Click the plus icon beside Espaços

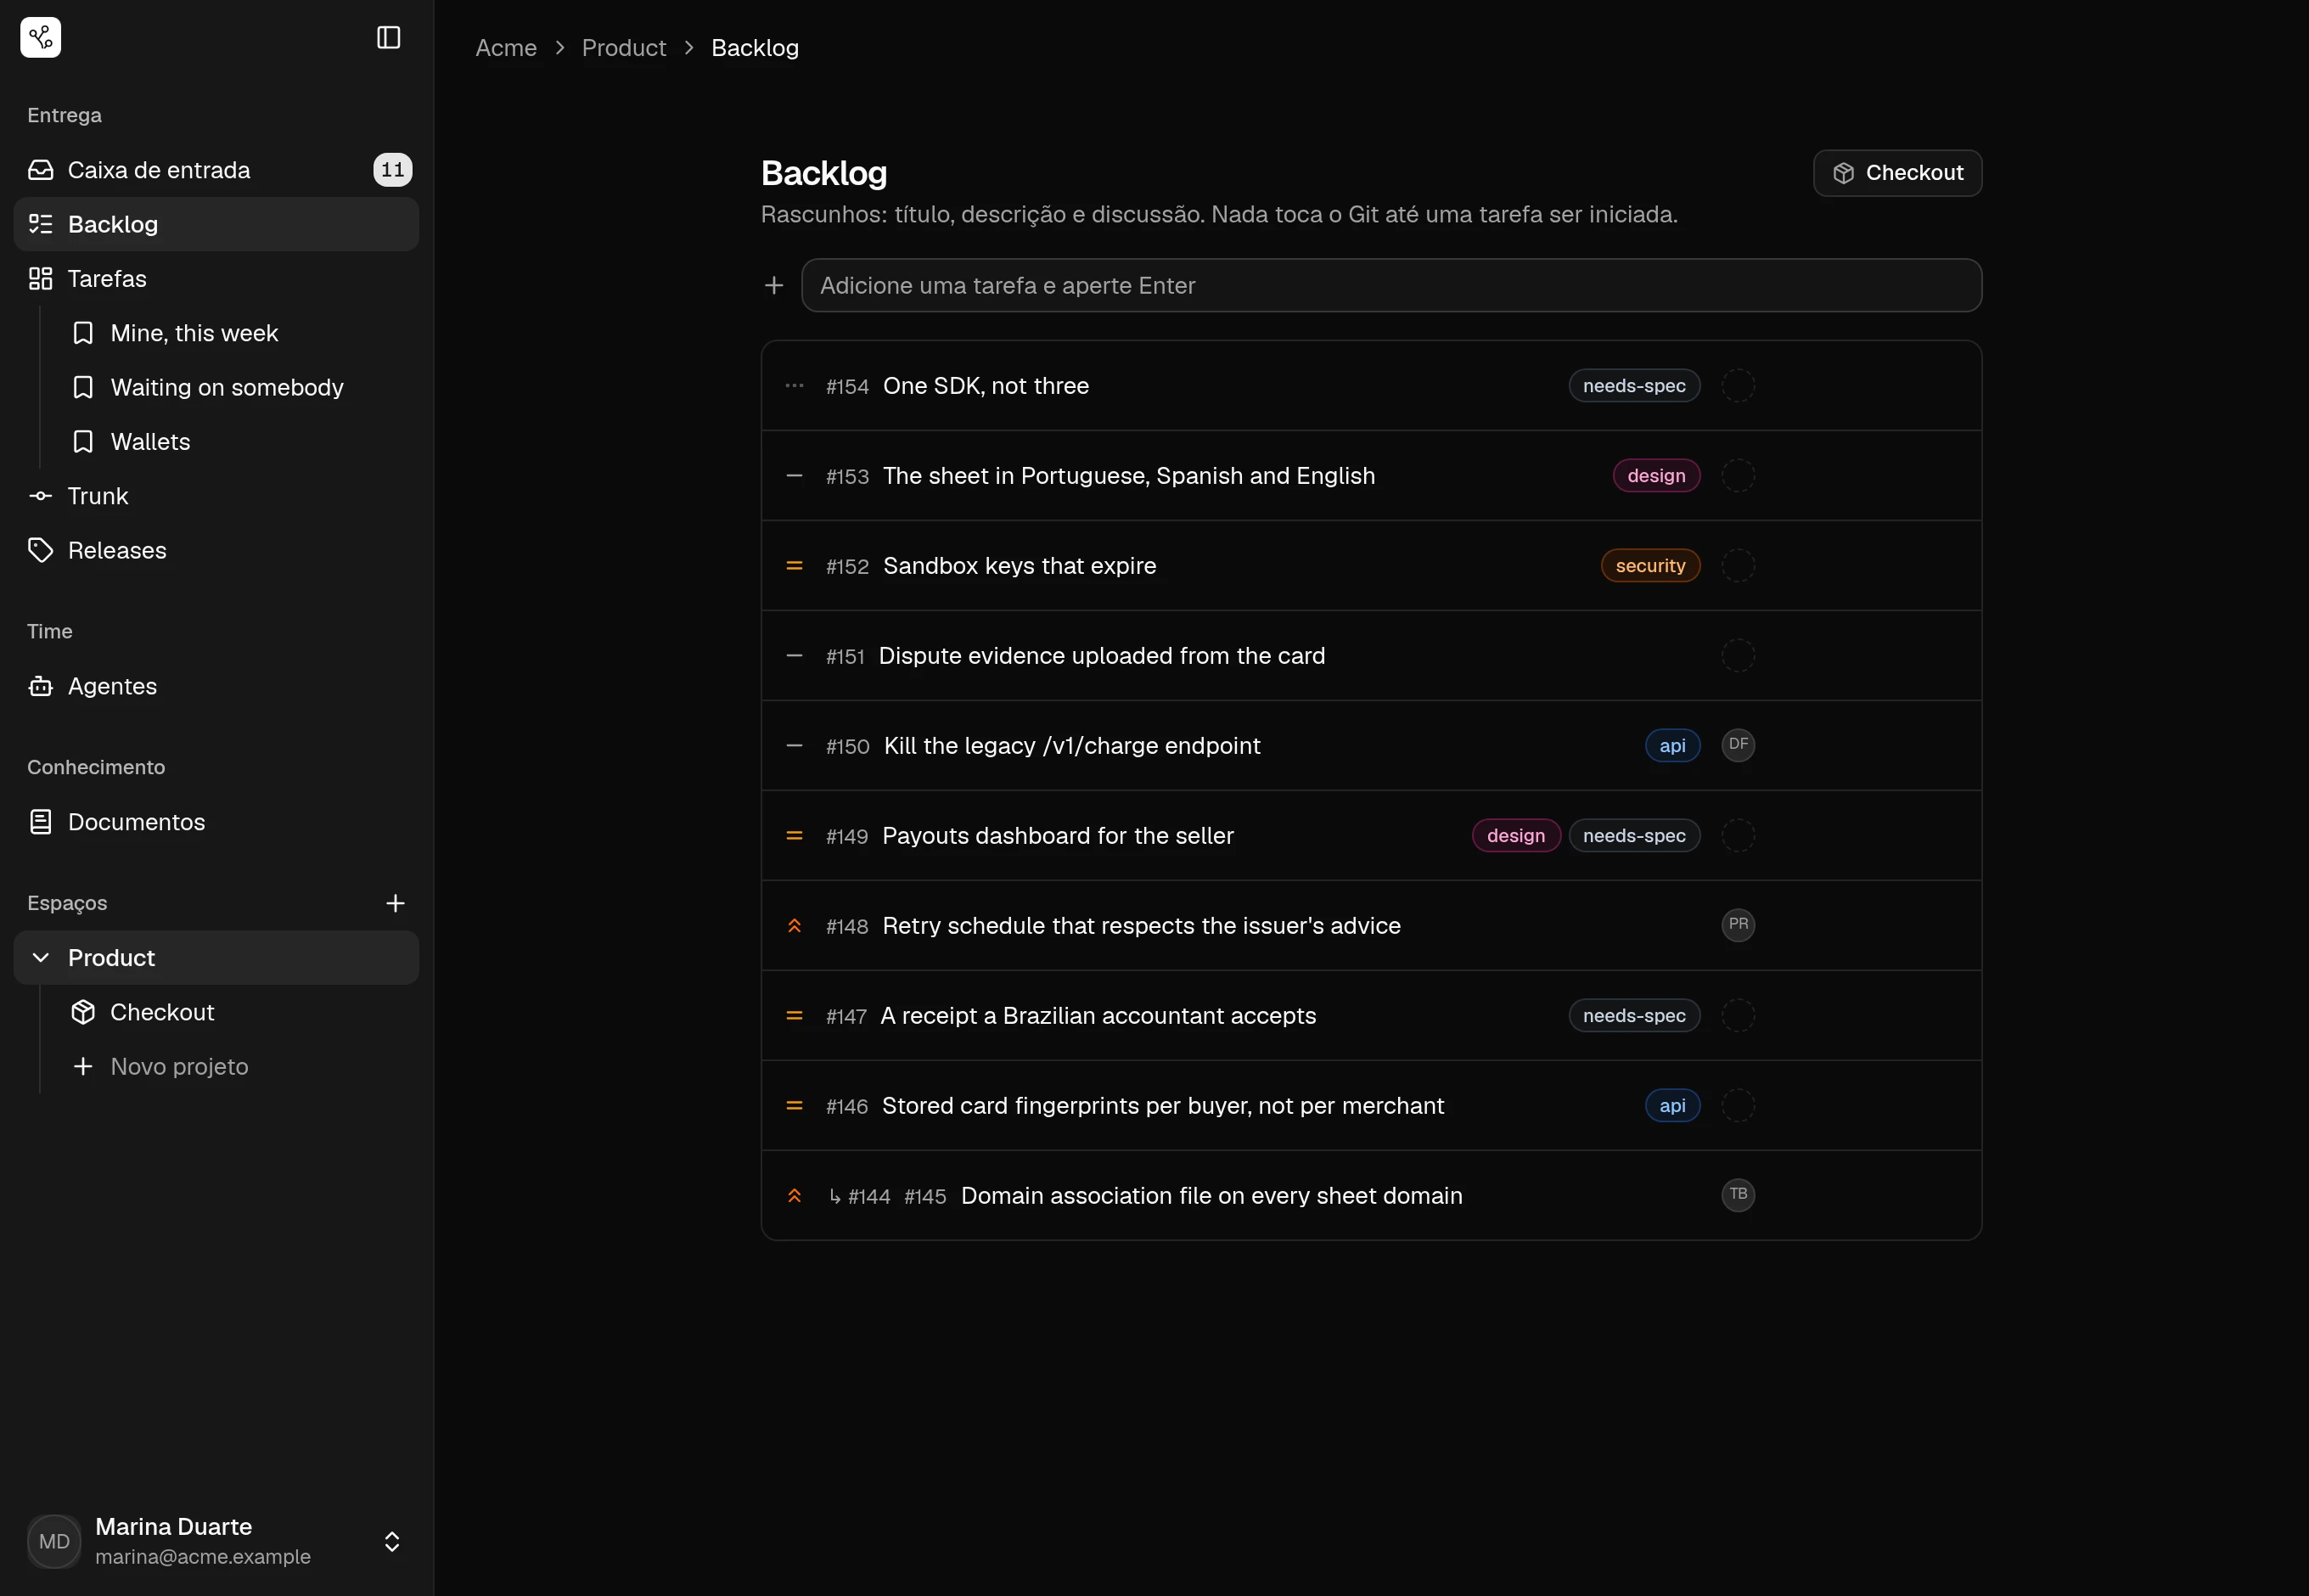point(395,903)
